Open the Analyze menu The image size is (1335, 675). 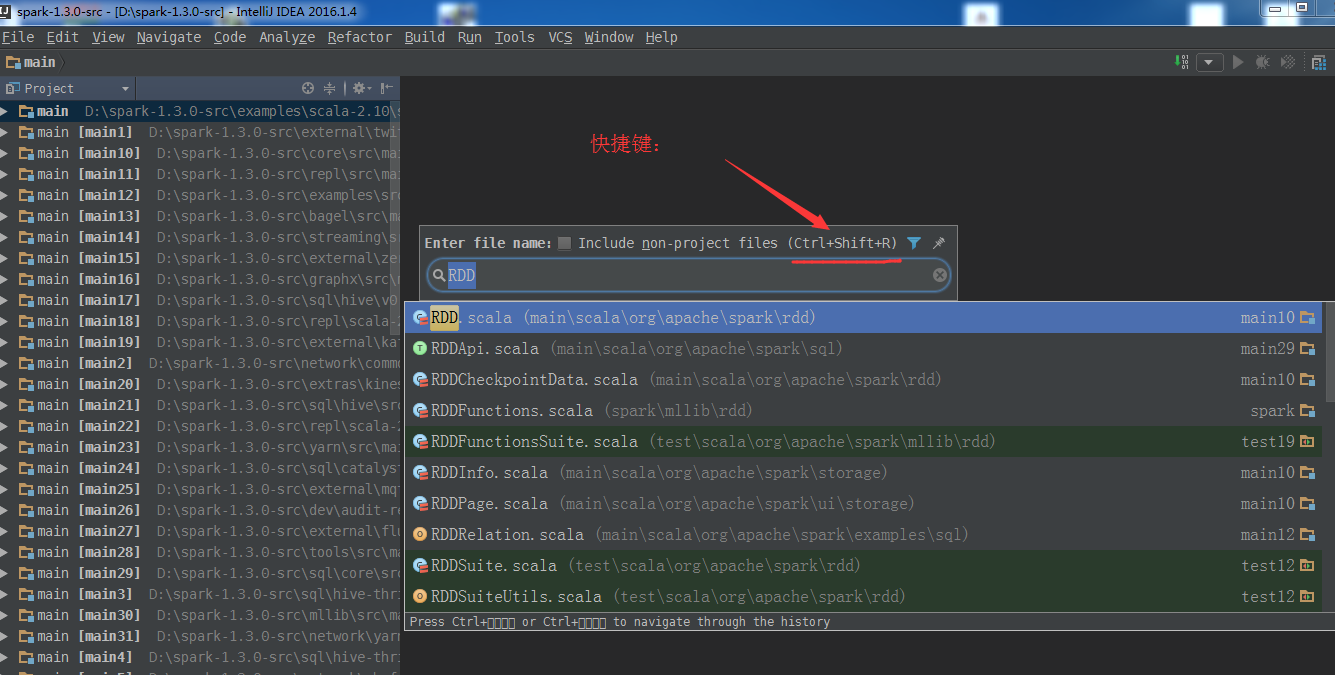click(x=287, y=37)
